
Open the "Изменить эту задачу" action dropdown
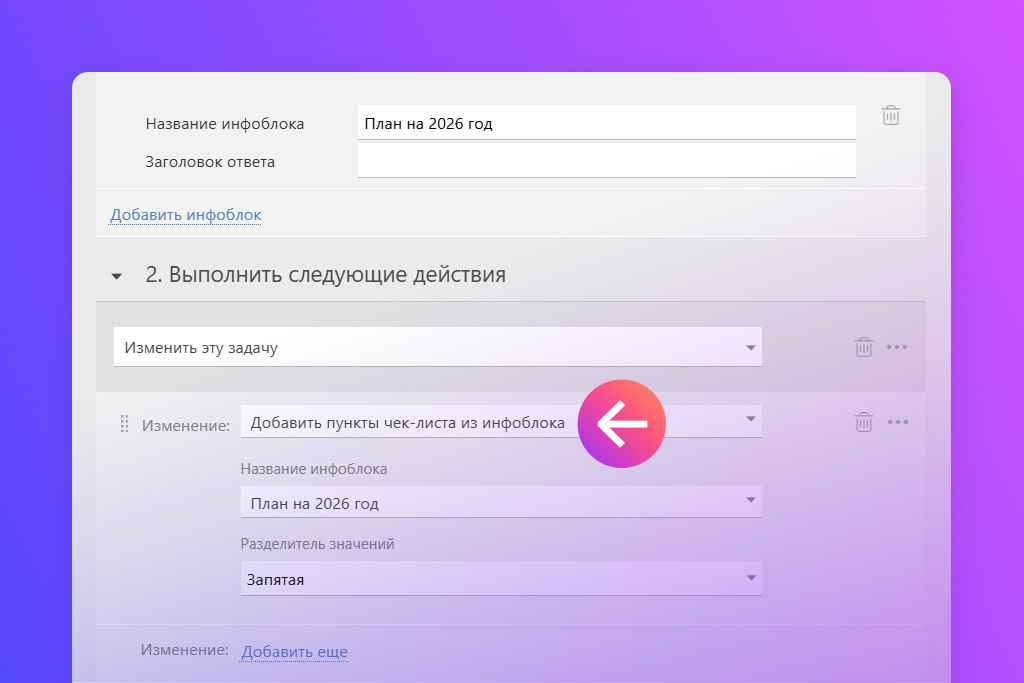point(437,348)
